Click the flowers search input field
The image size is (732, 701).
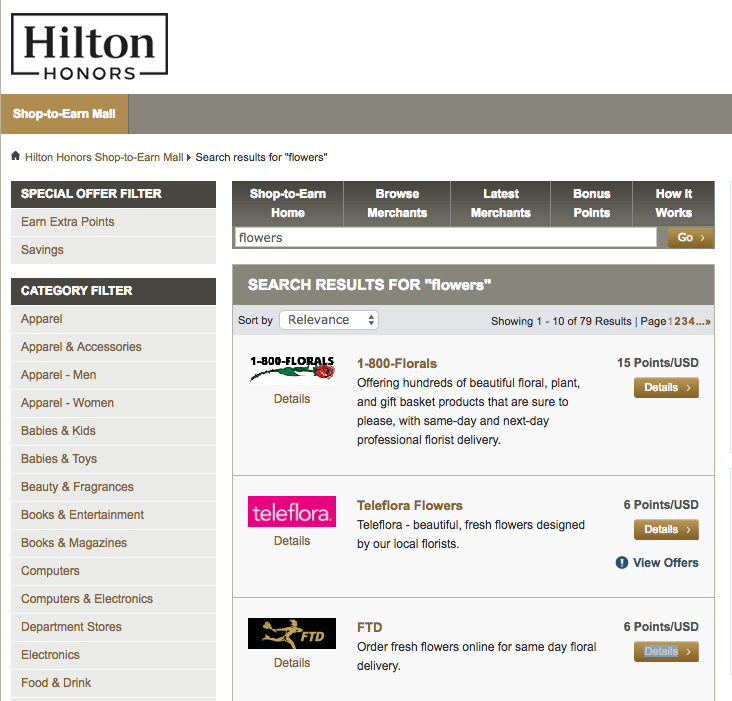[x=446, y=238]
